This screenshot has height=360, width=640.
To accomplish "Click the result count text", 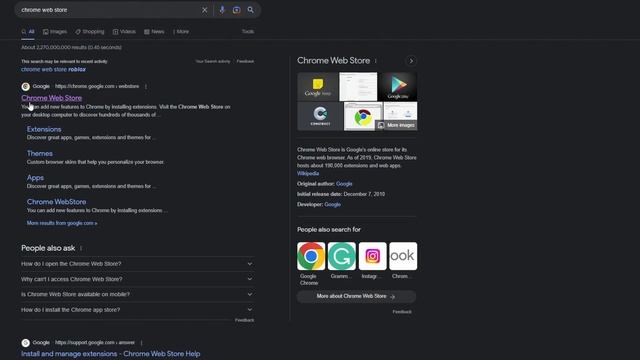I will 71,47.
